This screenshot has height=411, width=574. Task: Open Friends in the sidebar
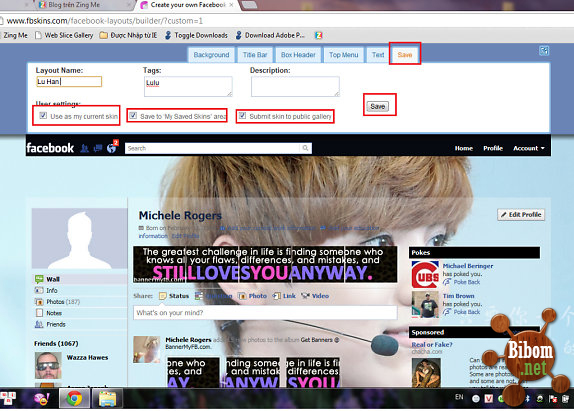point(56,324)
